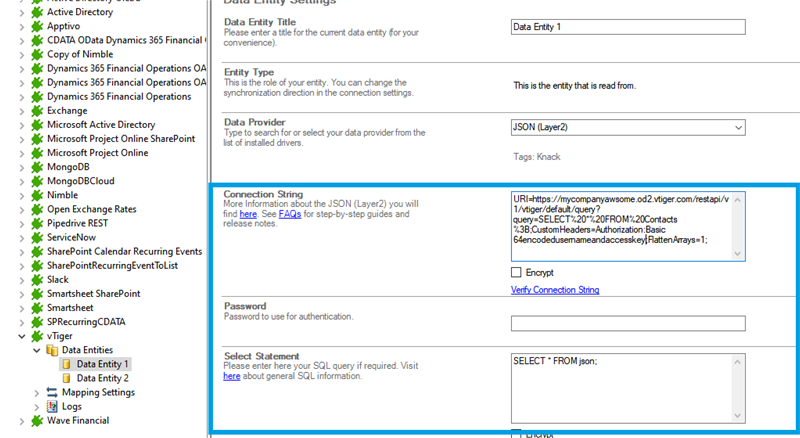
Task: Click the Data Entities folder icon
Action: click(52, 350)
